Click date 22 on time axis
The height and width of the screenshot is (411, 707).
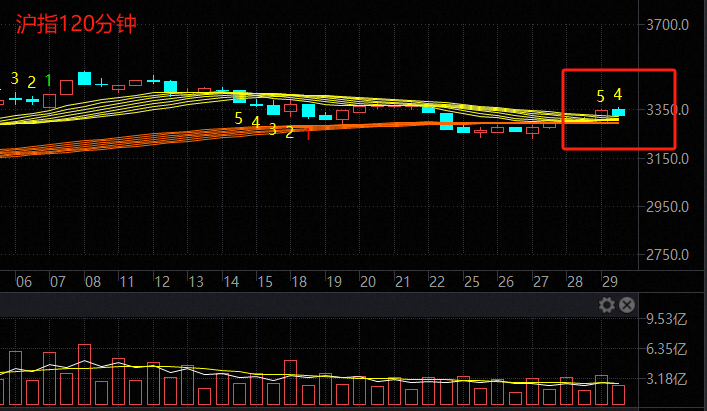click(x=437, y=282)
